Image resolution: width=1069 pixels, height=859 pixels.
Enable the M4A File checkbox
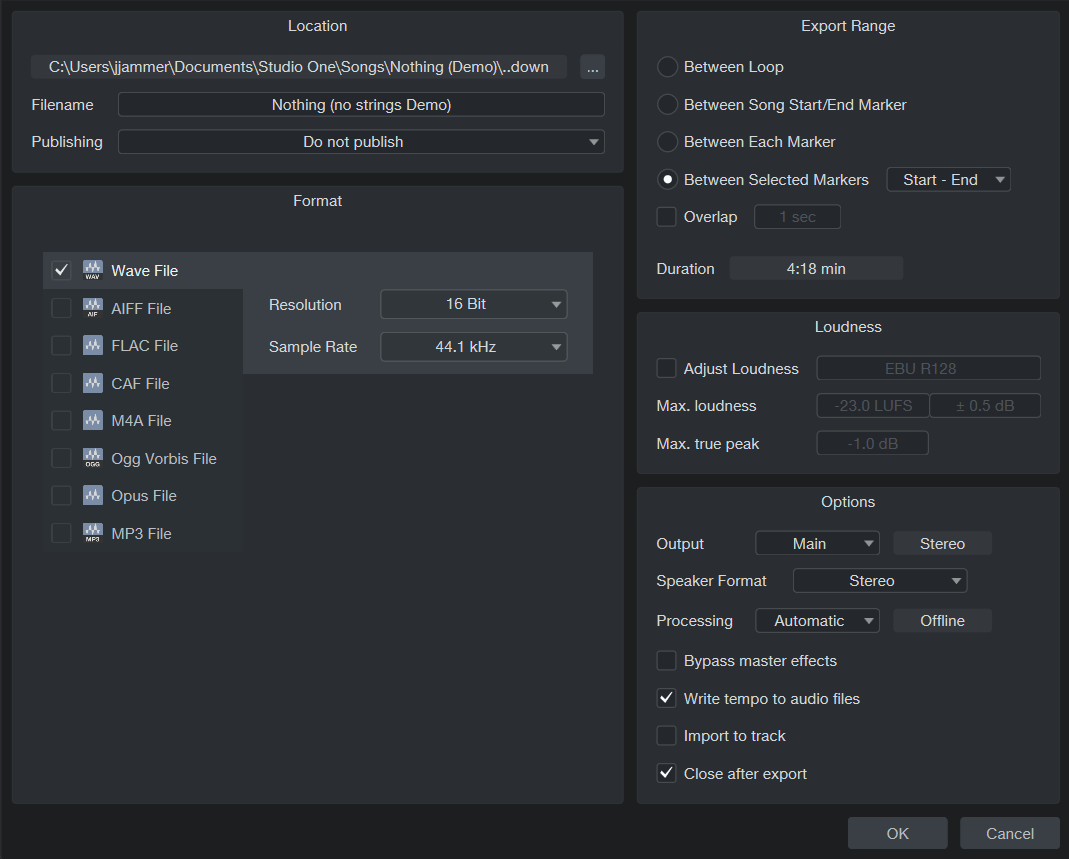pyautogui.click(x=61, y=421)
